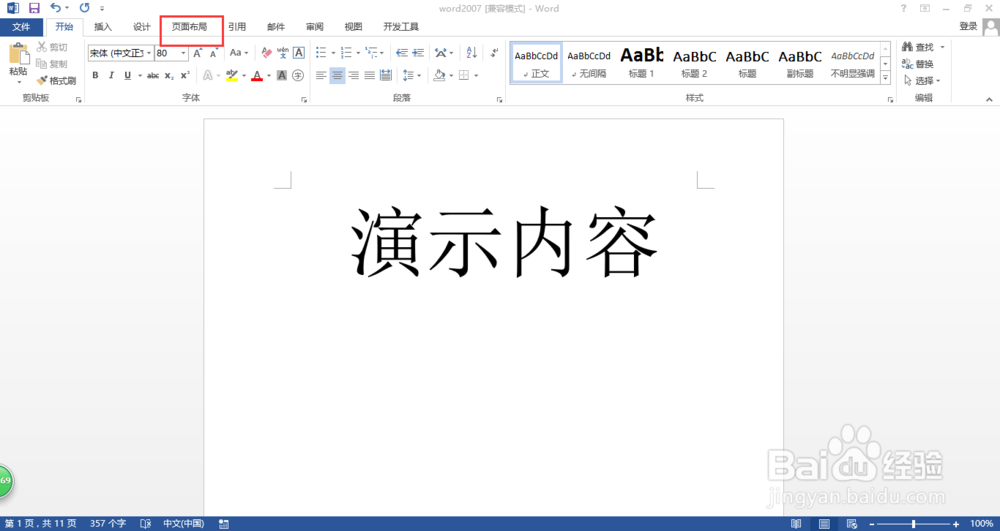The height and width of the screenshot is (531, 1000).
Task: Toggle Bold formatting
Action: (95, 75)
